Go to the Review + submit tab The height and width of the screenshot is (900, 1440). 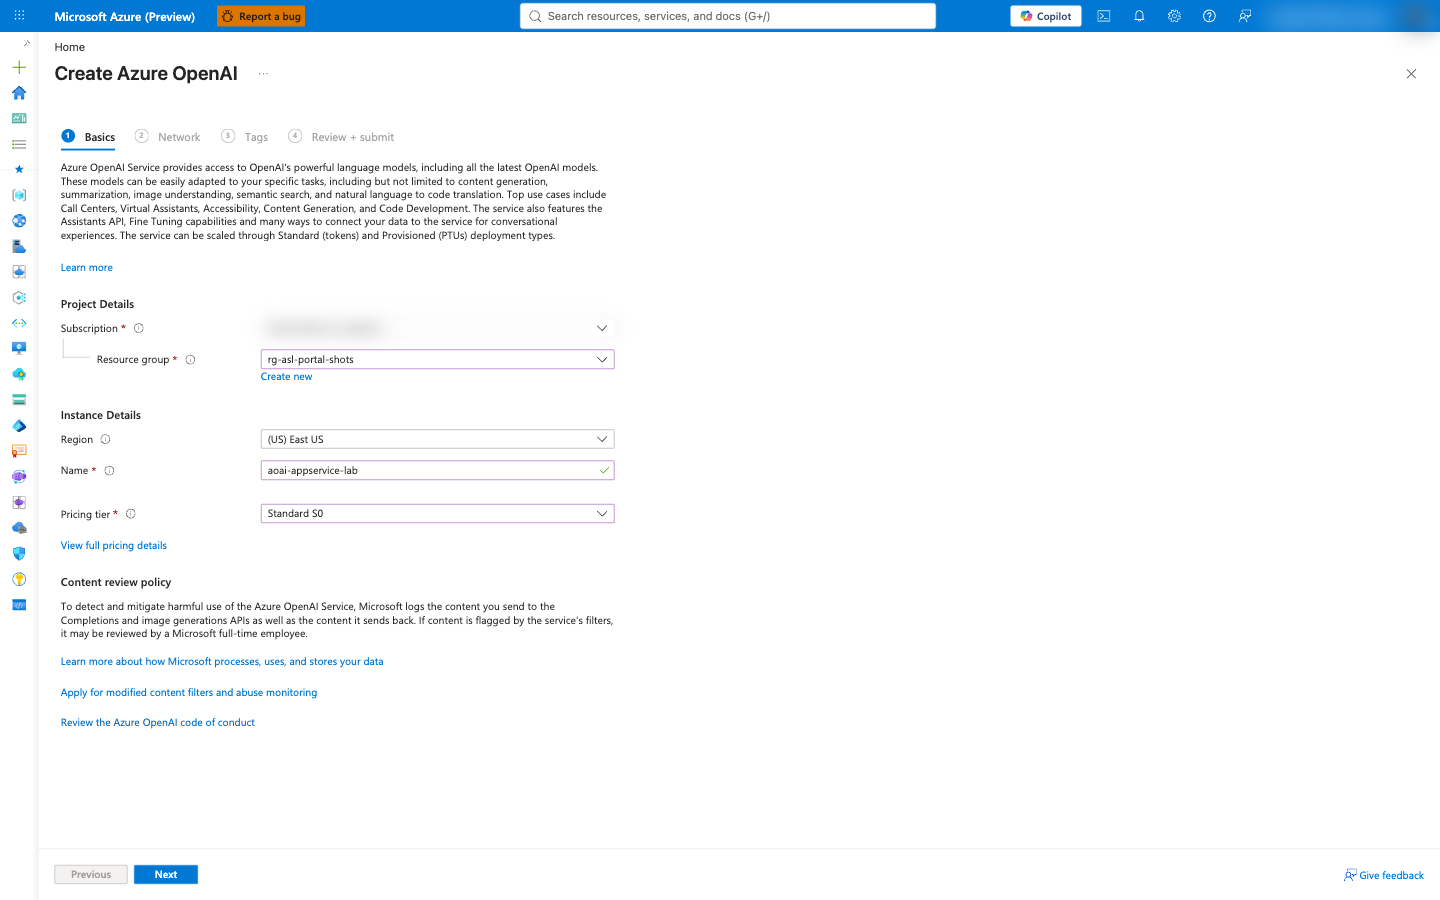(x=341, y=137)
